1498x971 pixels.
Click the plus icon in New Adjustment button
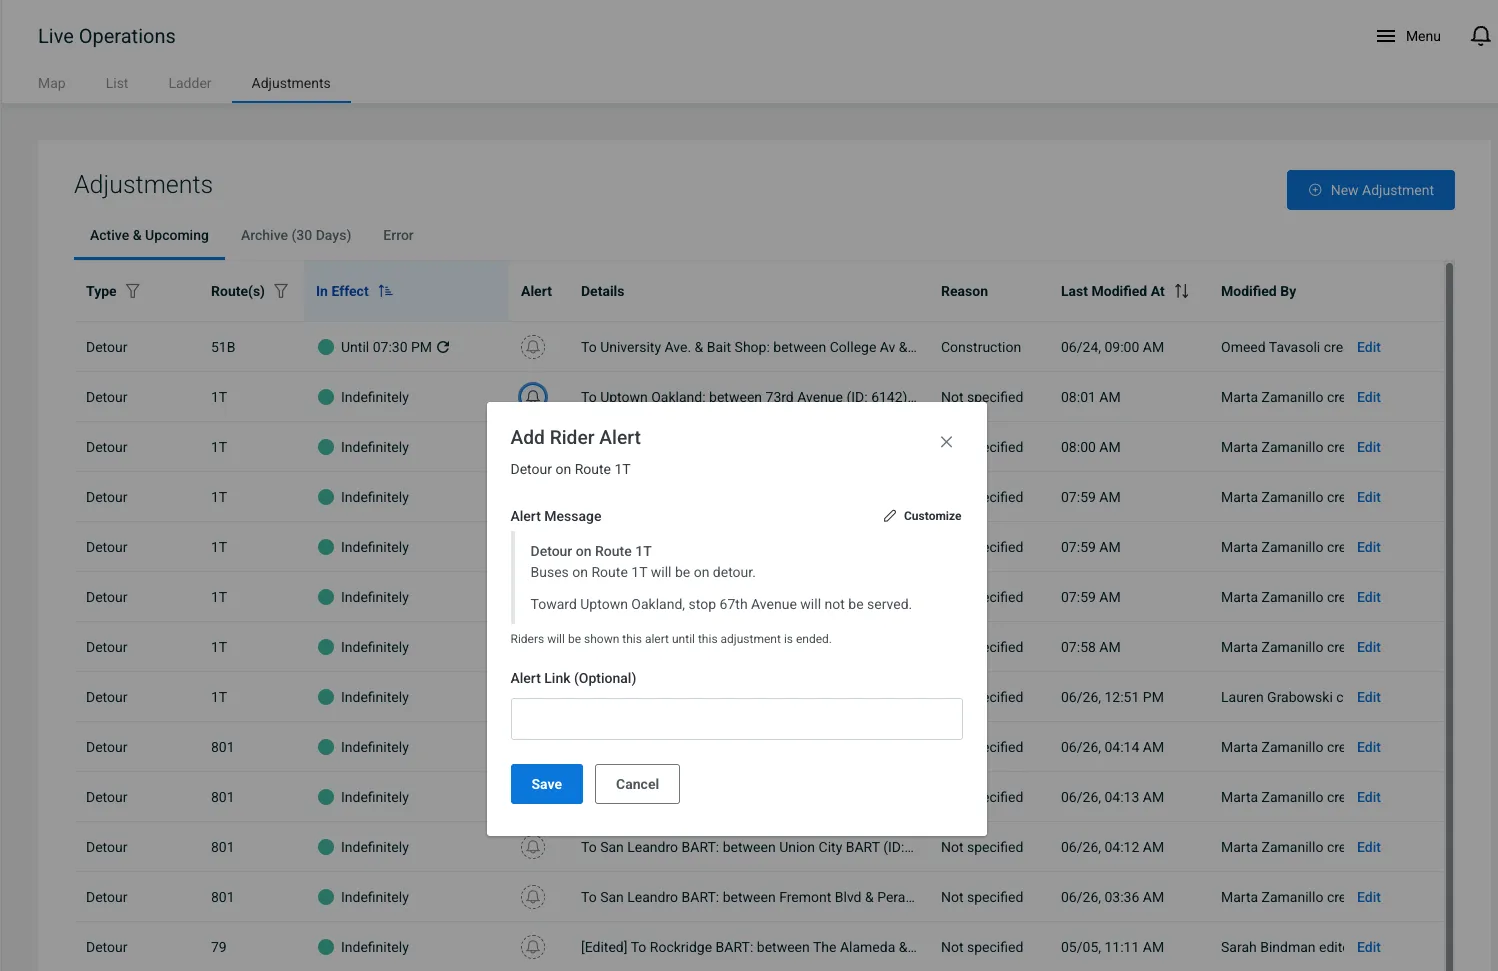point(1315,190)
